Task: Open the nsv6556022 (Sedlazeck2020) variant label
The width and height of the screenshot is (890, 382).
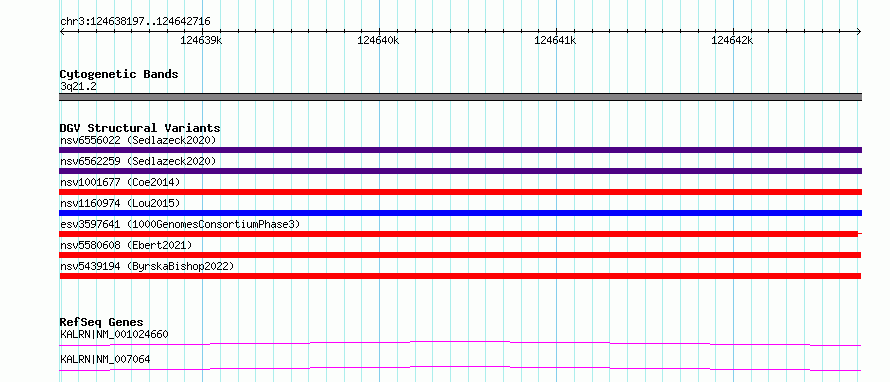Action: coord(138,140)
